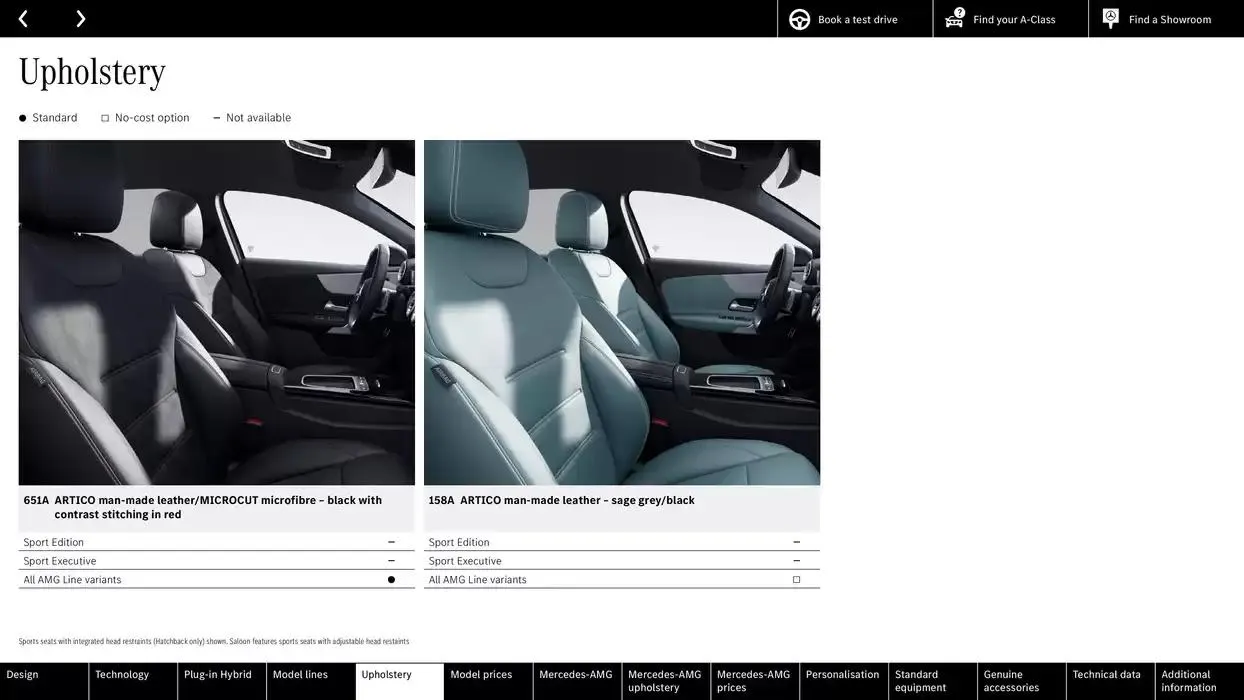Select the 158A ARTICO sage grey caption
The image size is (1244, 700).
pyautogui.click(x=562, y=500)
